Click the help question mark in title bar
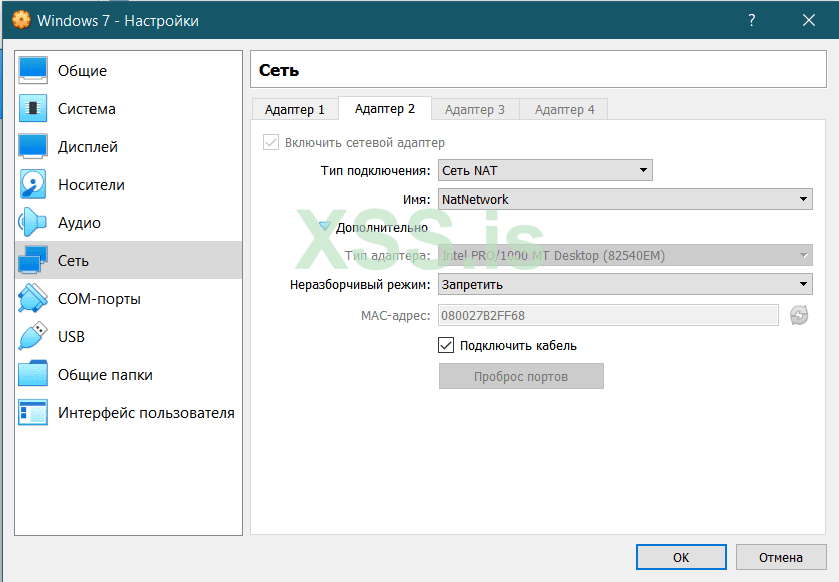 click(x=752, y=20)
